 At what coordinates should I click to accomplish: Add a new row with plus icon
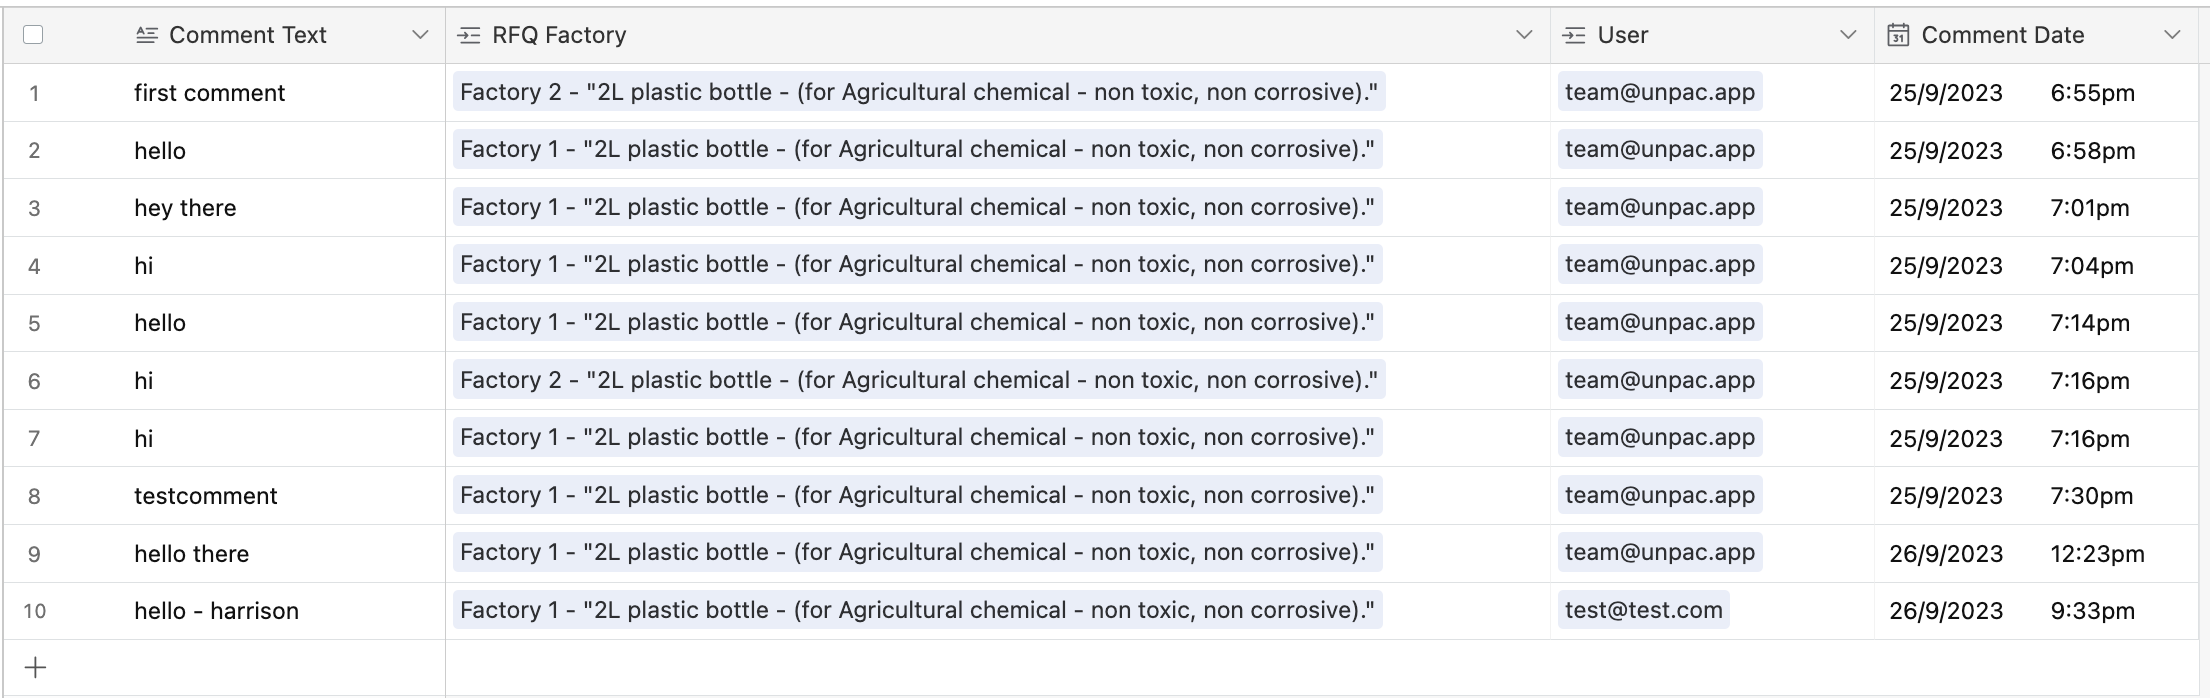coord(35,667)
